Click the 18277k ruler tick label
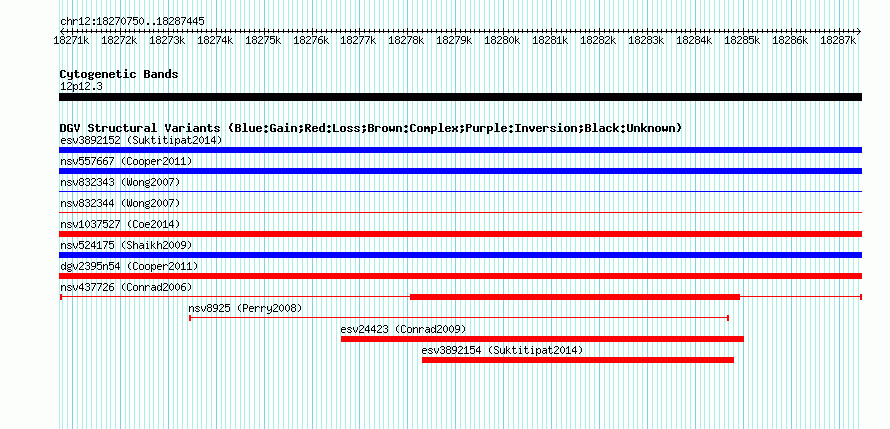This screenshot has height=429, width=890. [x=359, y=41]
